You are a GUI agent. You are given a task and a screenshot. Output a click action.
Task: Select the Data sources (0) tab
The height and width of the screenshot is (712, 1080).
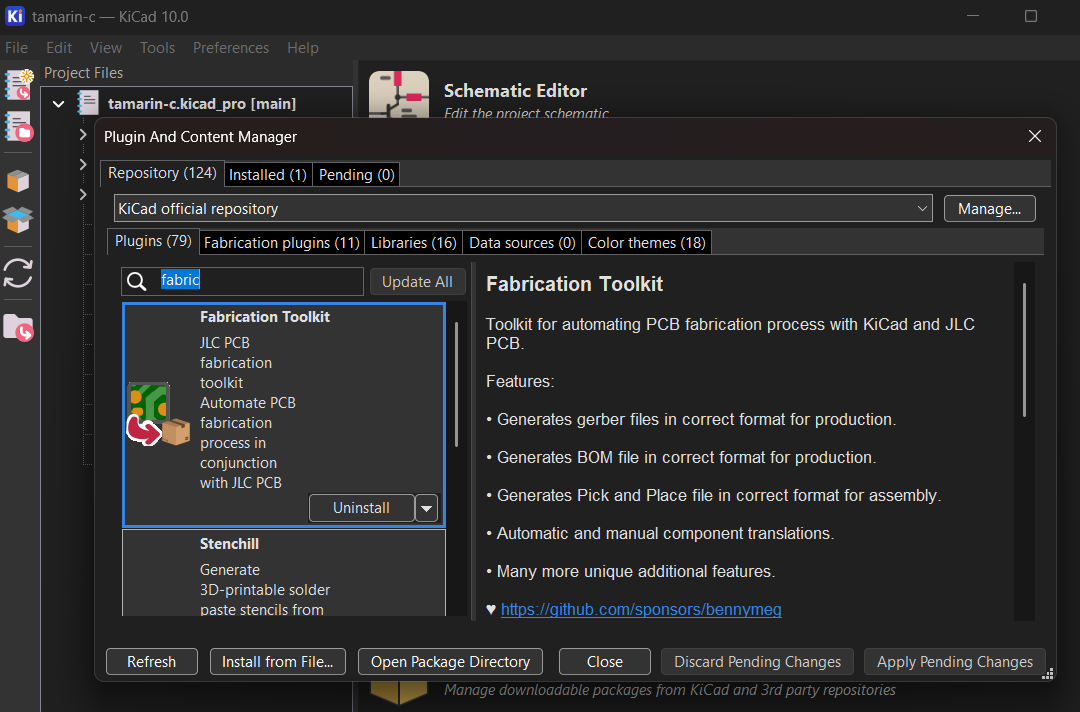pyautogui.click(x=522, y=243)
